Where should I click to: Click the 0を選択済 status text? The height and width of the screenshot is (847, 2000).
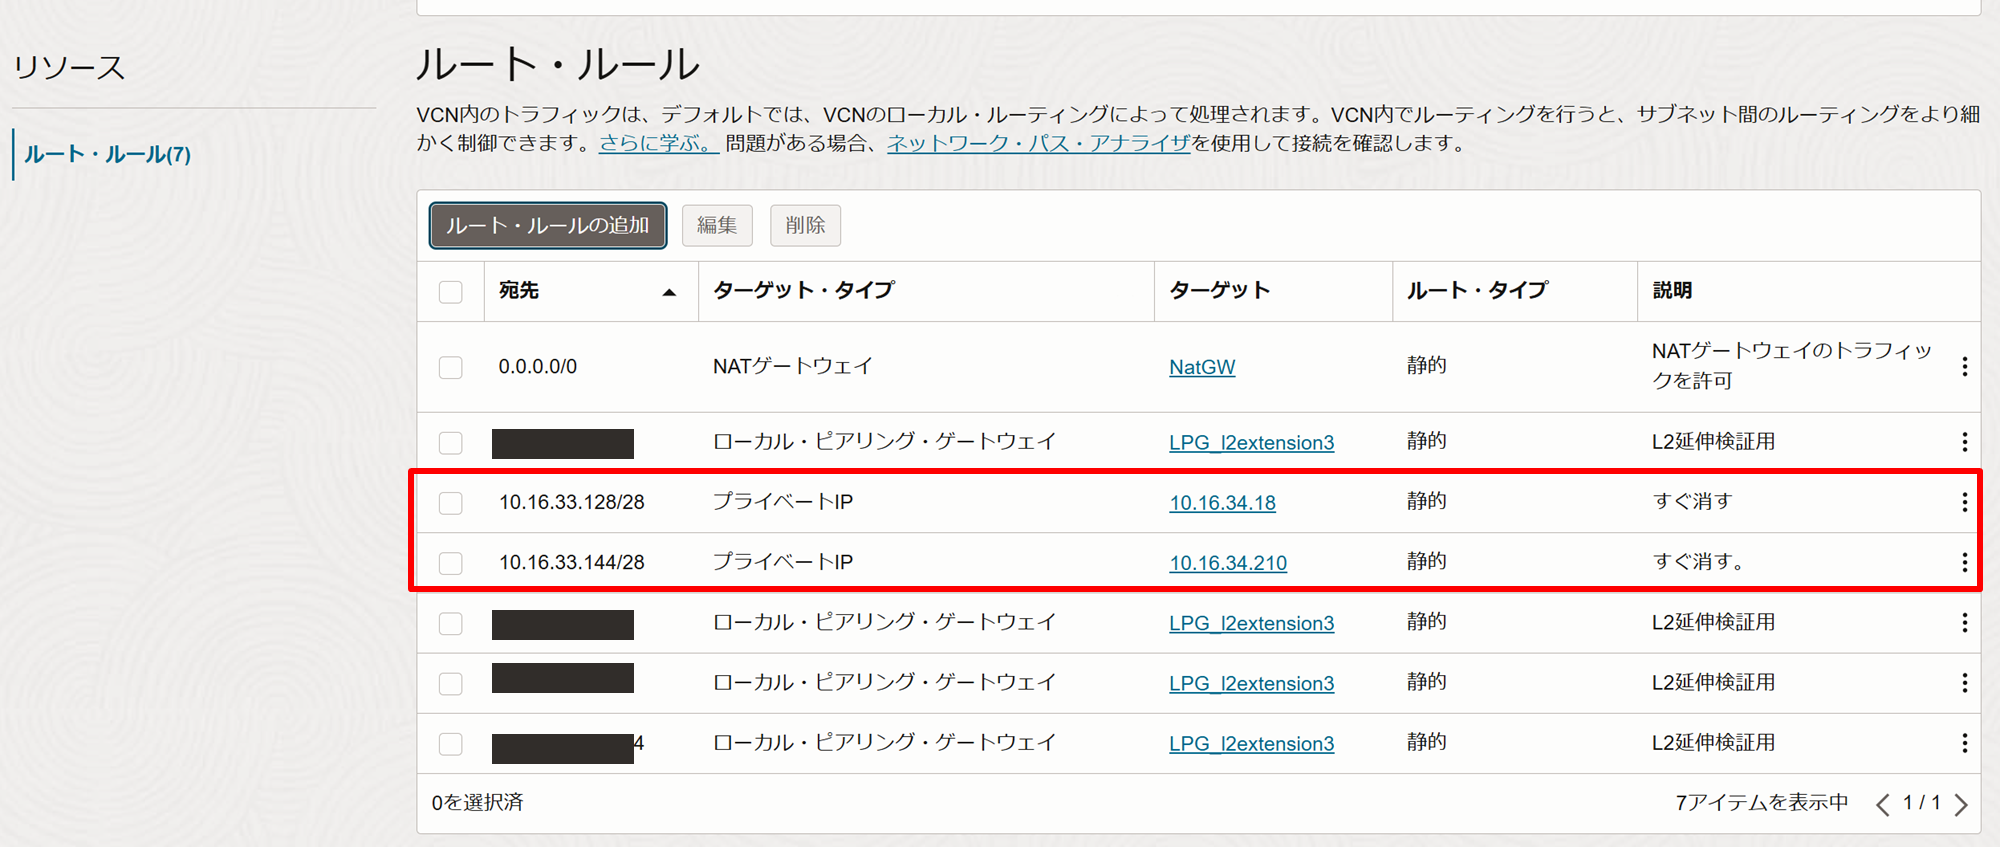click(x=478, y=802)
